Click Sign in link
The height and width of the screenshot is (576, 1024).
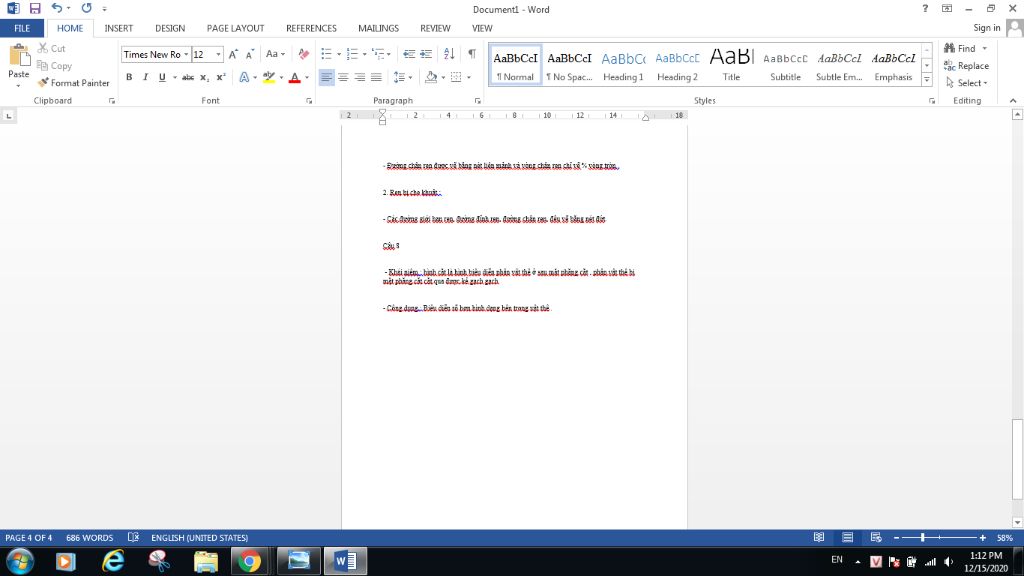pyautogui.click(x=986, y=27)
